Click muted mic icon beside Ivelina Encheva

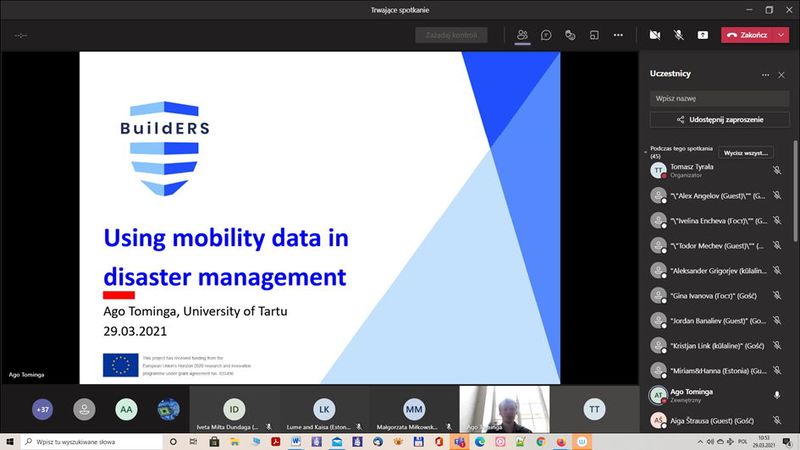click(777, 220)
